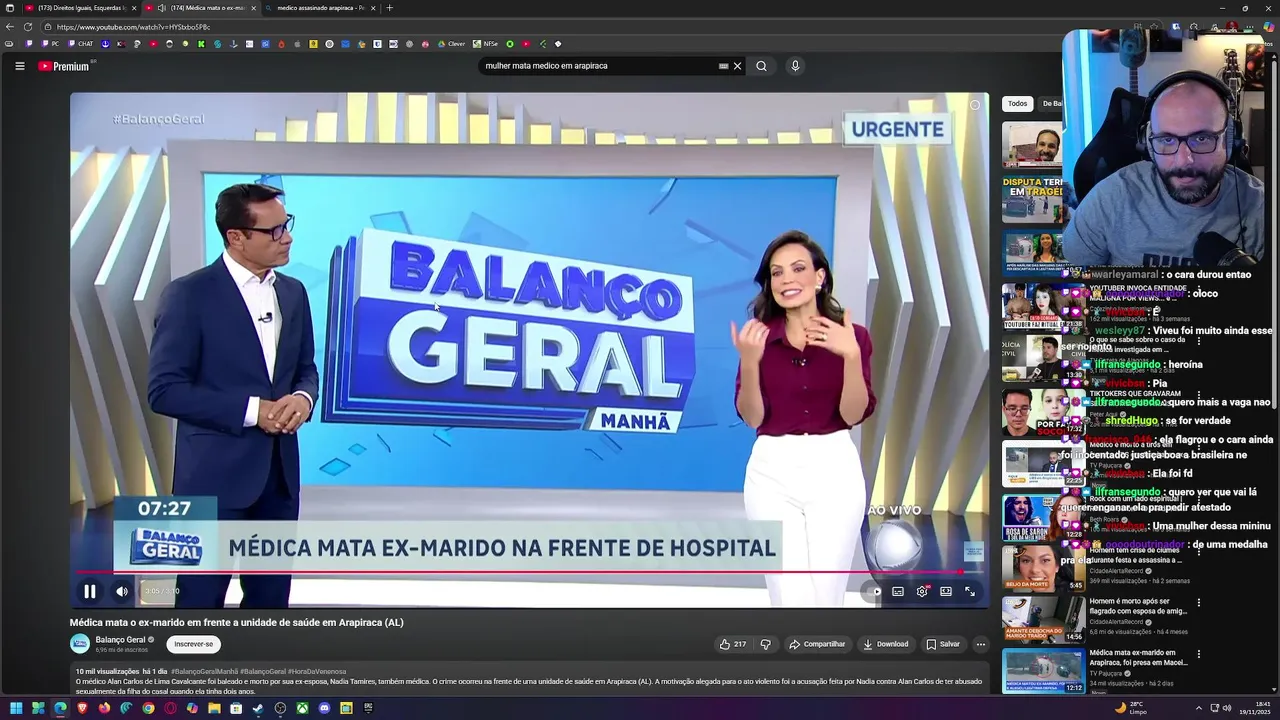This screenshot has height=720, width=1280.
Task: Select the 'Todos' filter chip
Action: (x=1017, y=104)
